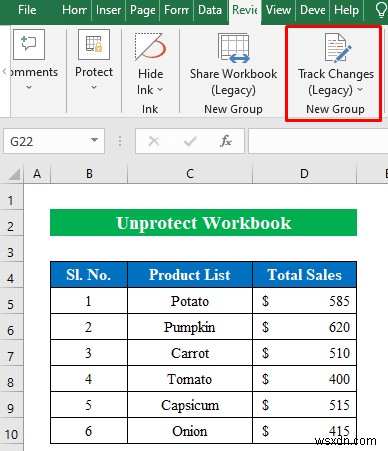The height and width of the screenshot is (451, 388).
Task: Switch to the View tab
Action: (x=278, y=10)
